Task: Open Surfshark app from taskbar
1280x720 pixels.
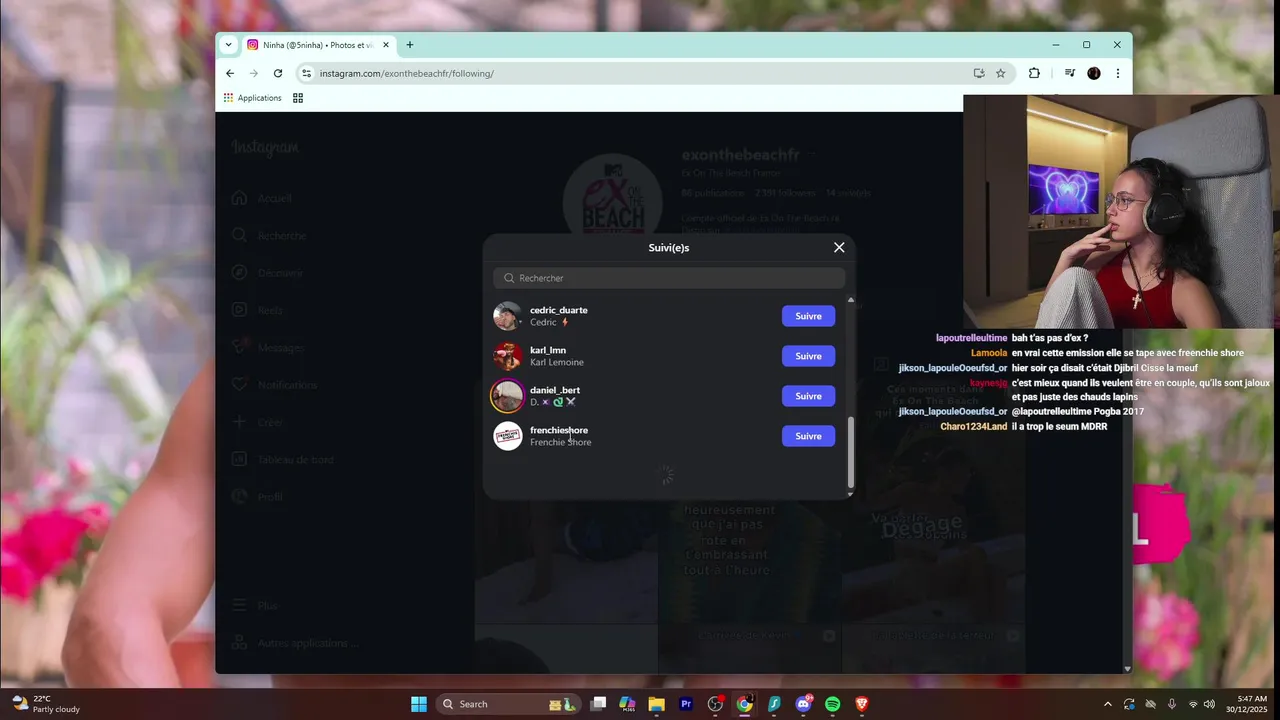Action: (x=774, y=704)
